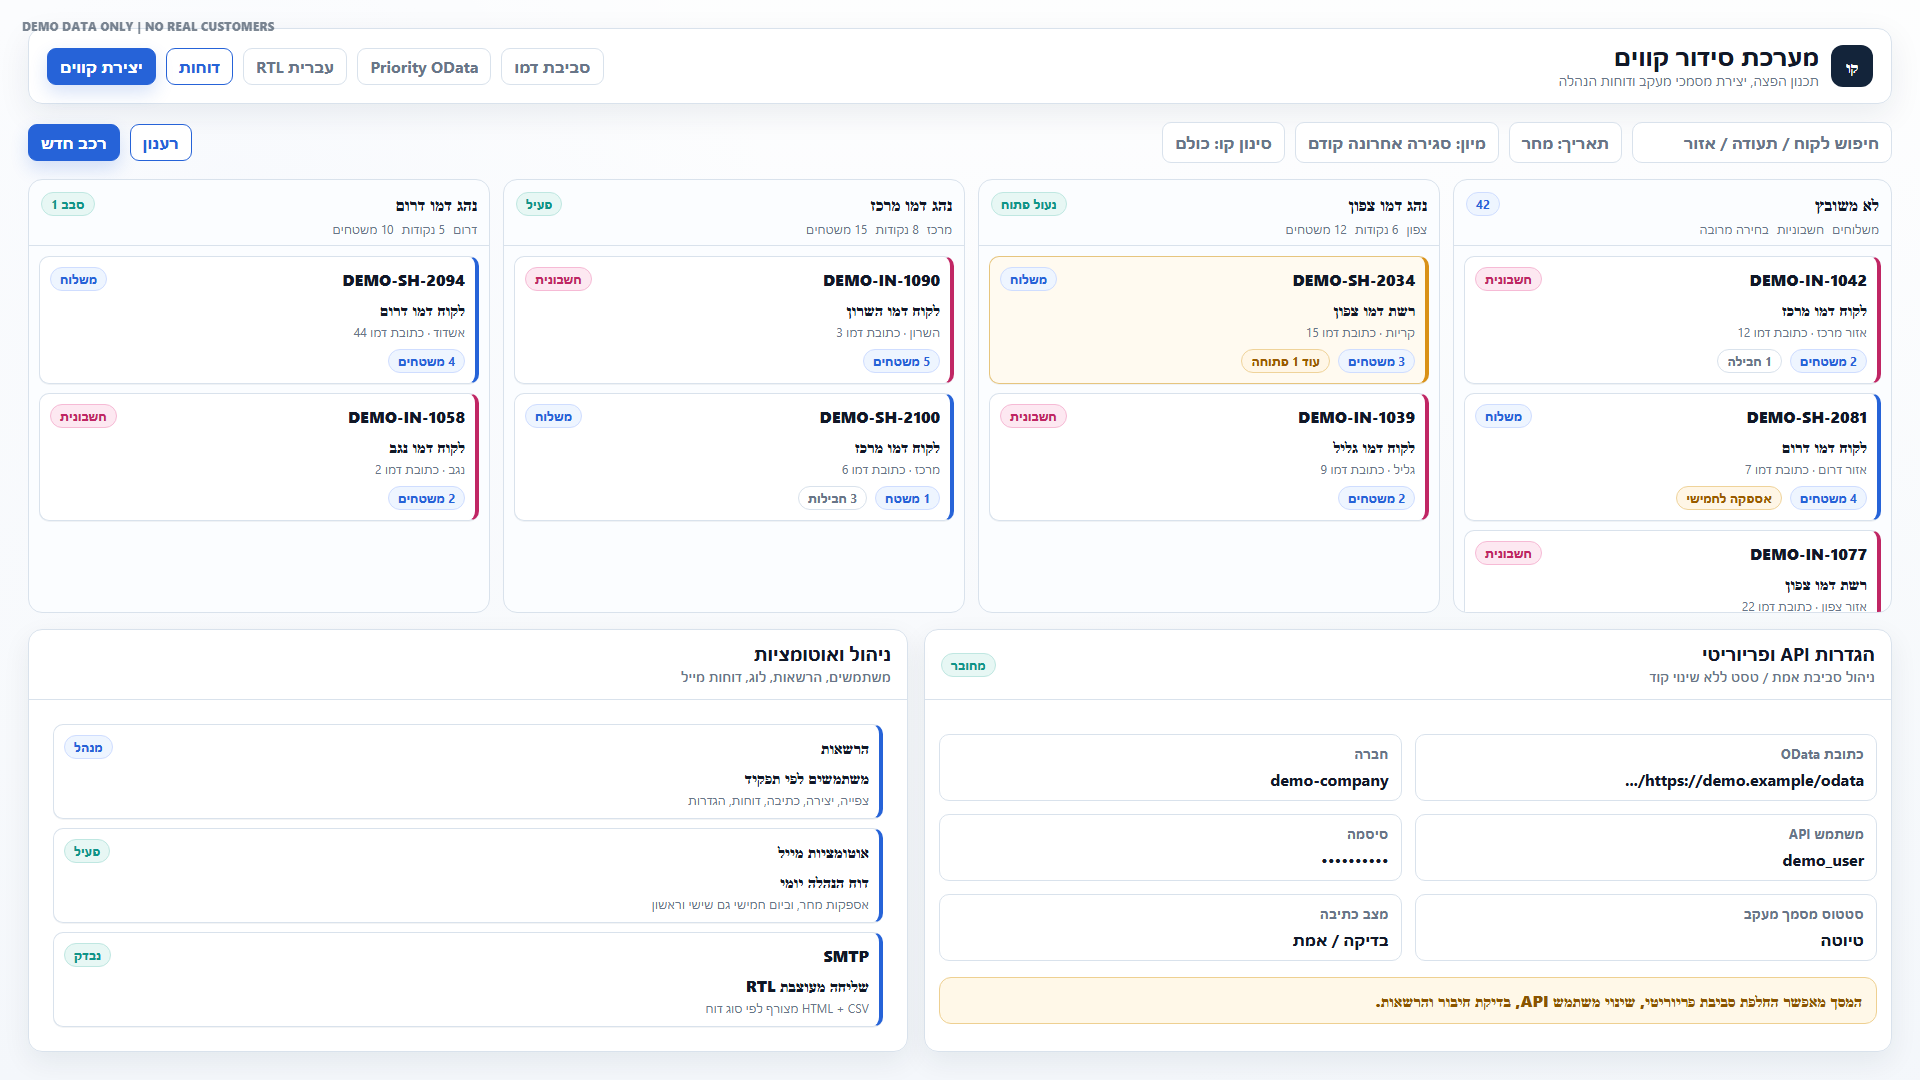Switch to the דוחות tab

pyautogui.click(x=199, y=67)
